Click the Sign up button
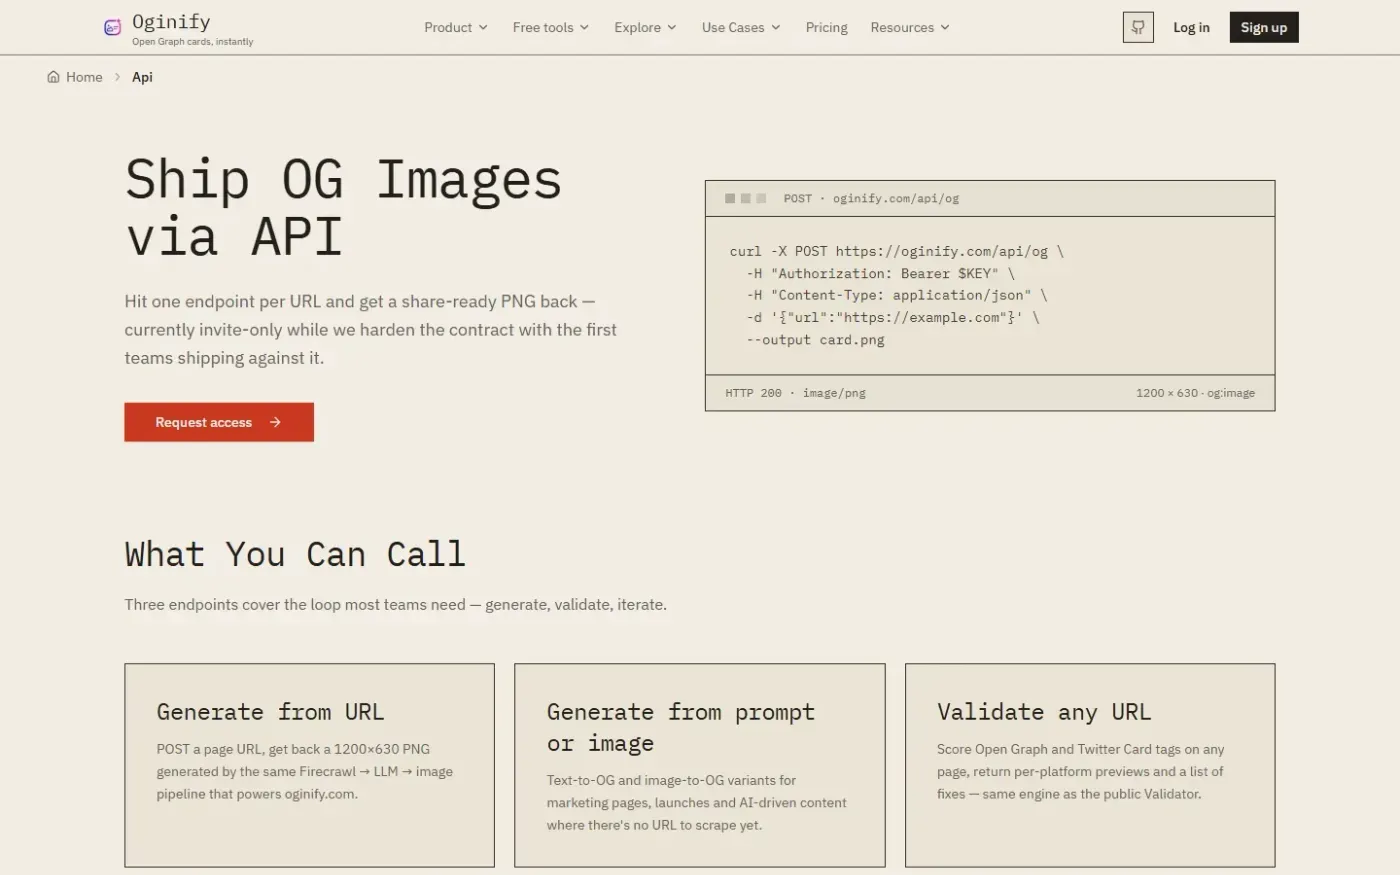1400x875 pixels. (1264, 27)
